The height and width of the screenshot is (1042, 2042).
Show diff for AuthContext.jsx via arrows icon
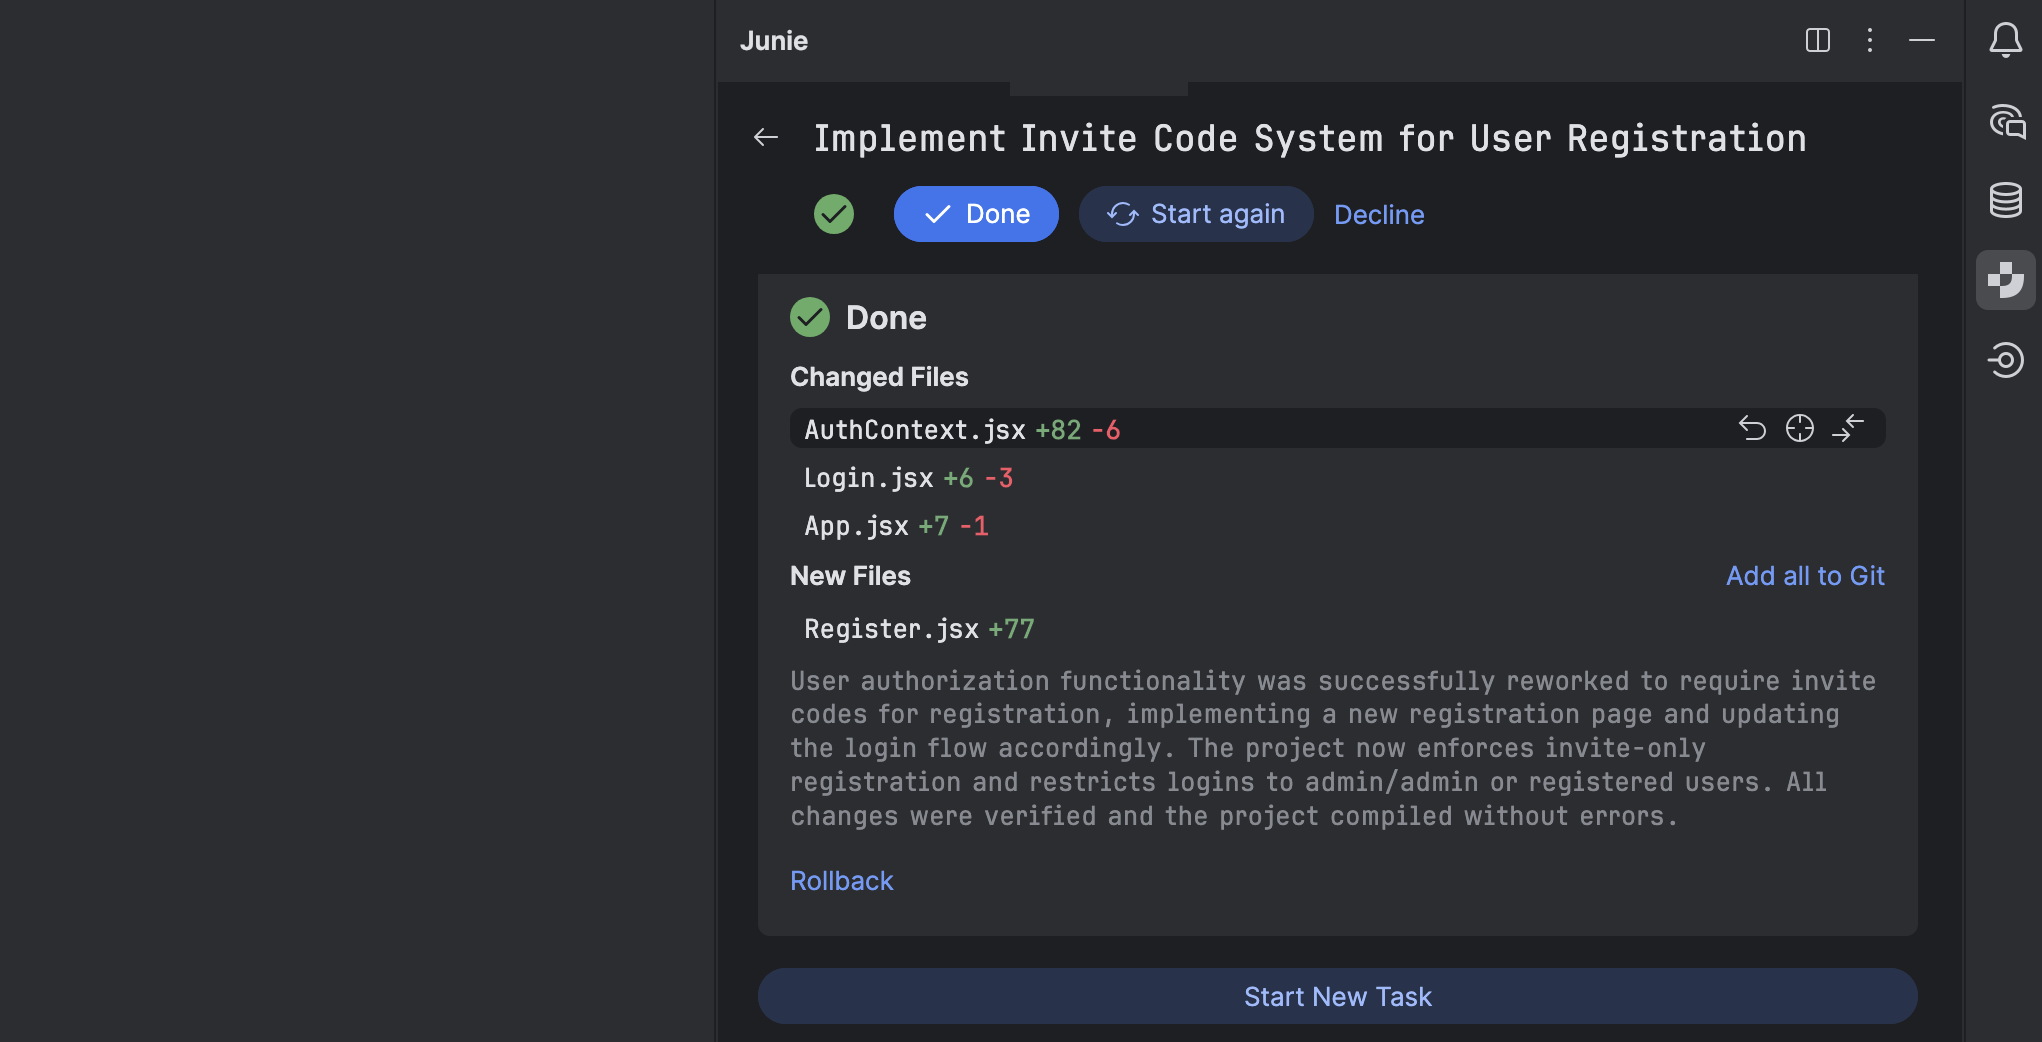tap(1849, 428)
